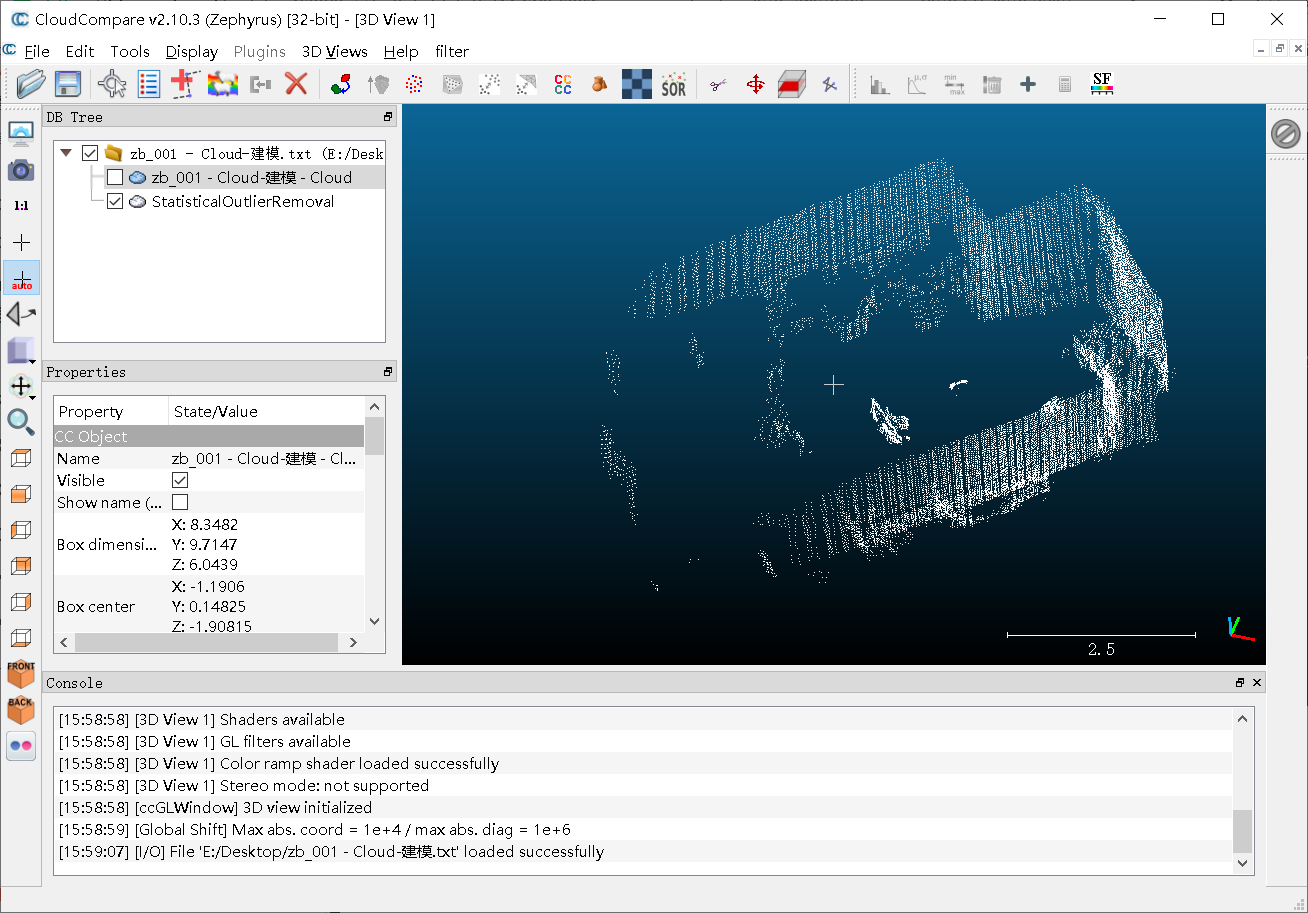Open the filter menu
1308x913 pixels.
[452, 51]
